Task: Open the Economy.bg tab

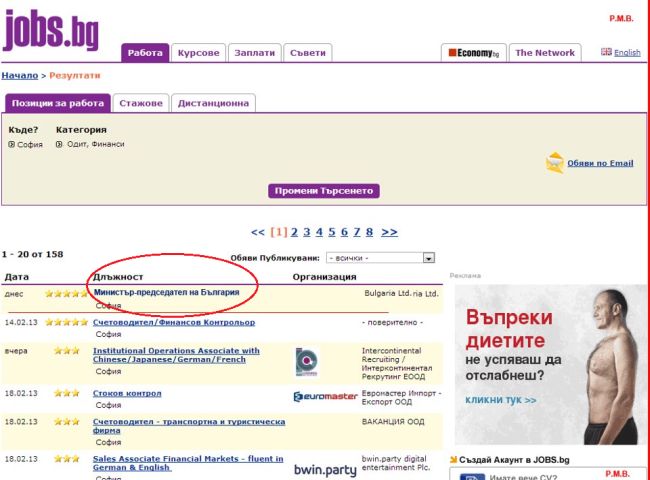Action: pyautogui.click(x=474, y=53)
